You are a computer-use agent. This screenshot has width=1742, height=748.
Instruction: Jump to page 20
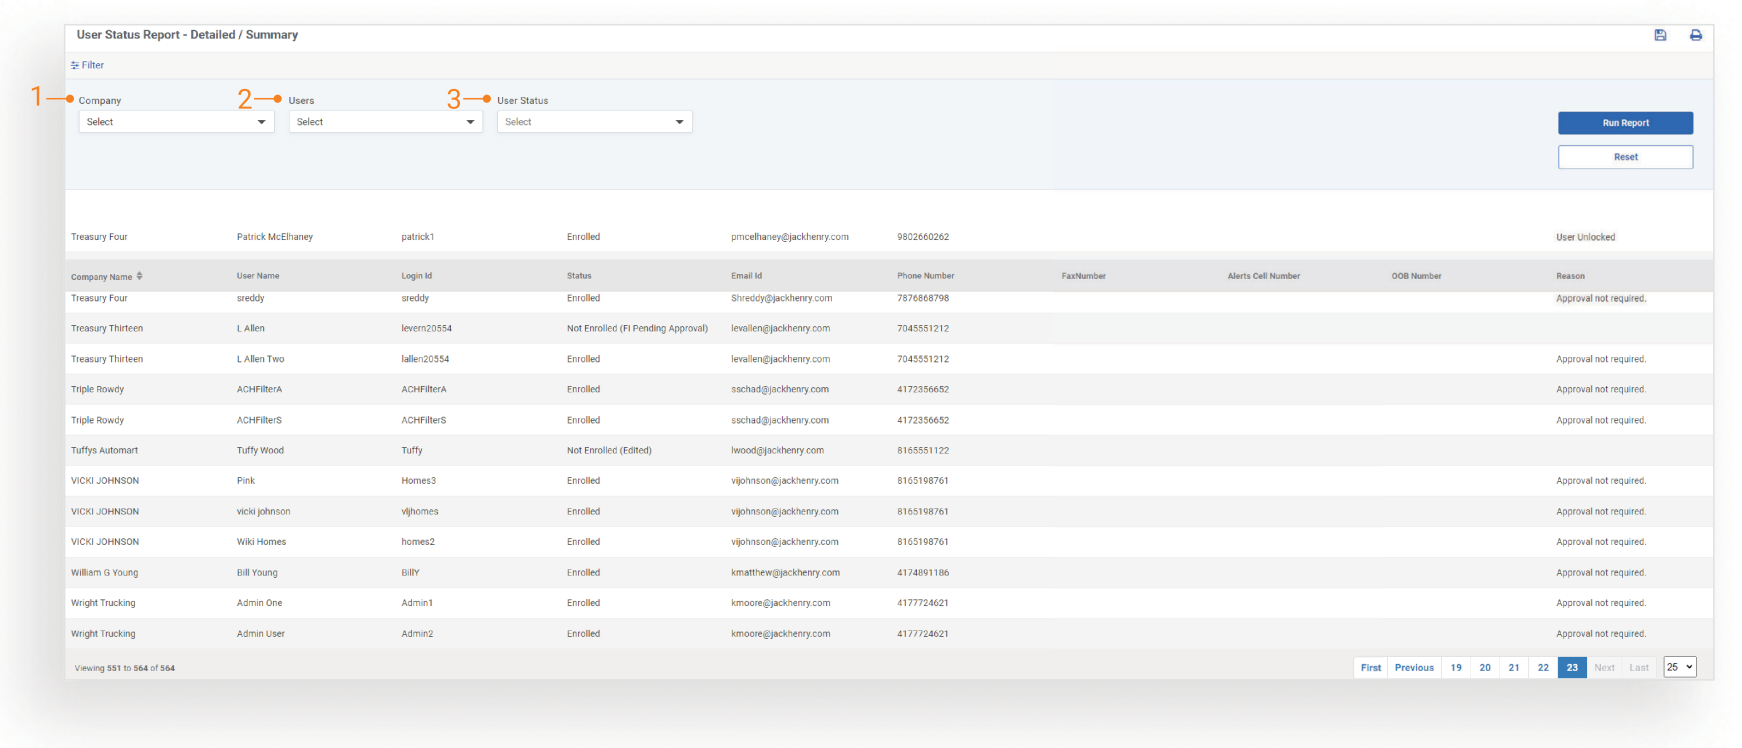pyautogui.click(x=1485, y=668)
